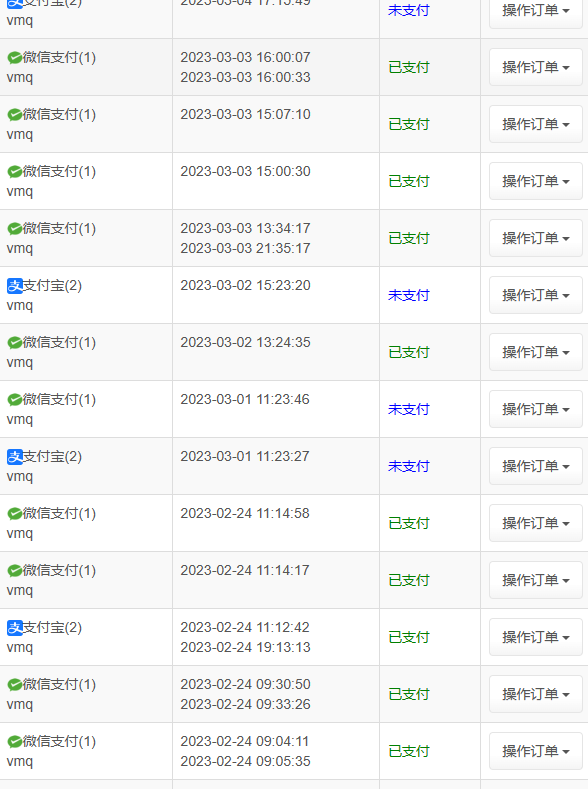Image resolution: width=588 pixels, height=789 pixels.
Task: Click Alipay icon in 2023-02-24 11:12:42 row
Action: click(x=15, y=628)
